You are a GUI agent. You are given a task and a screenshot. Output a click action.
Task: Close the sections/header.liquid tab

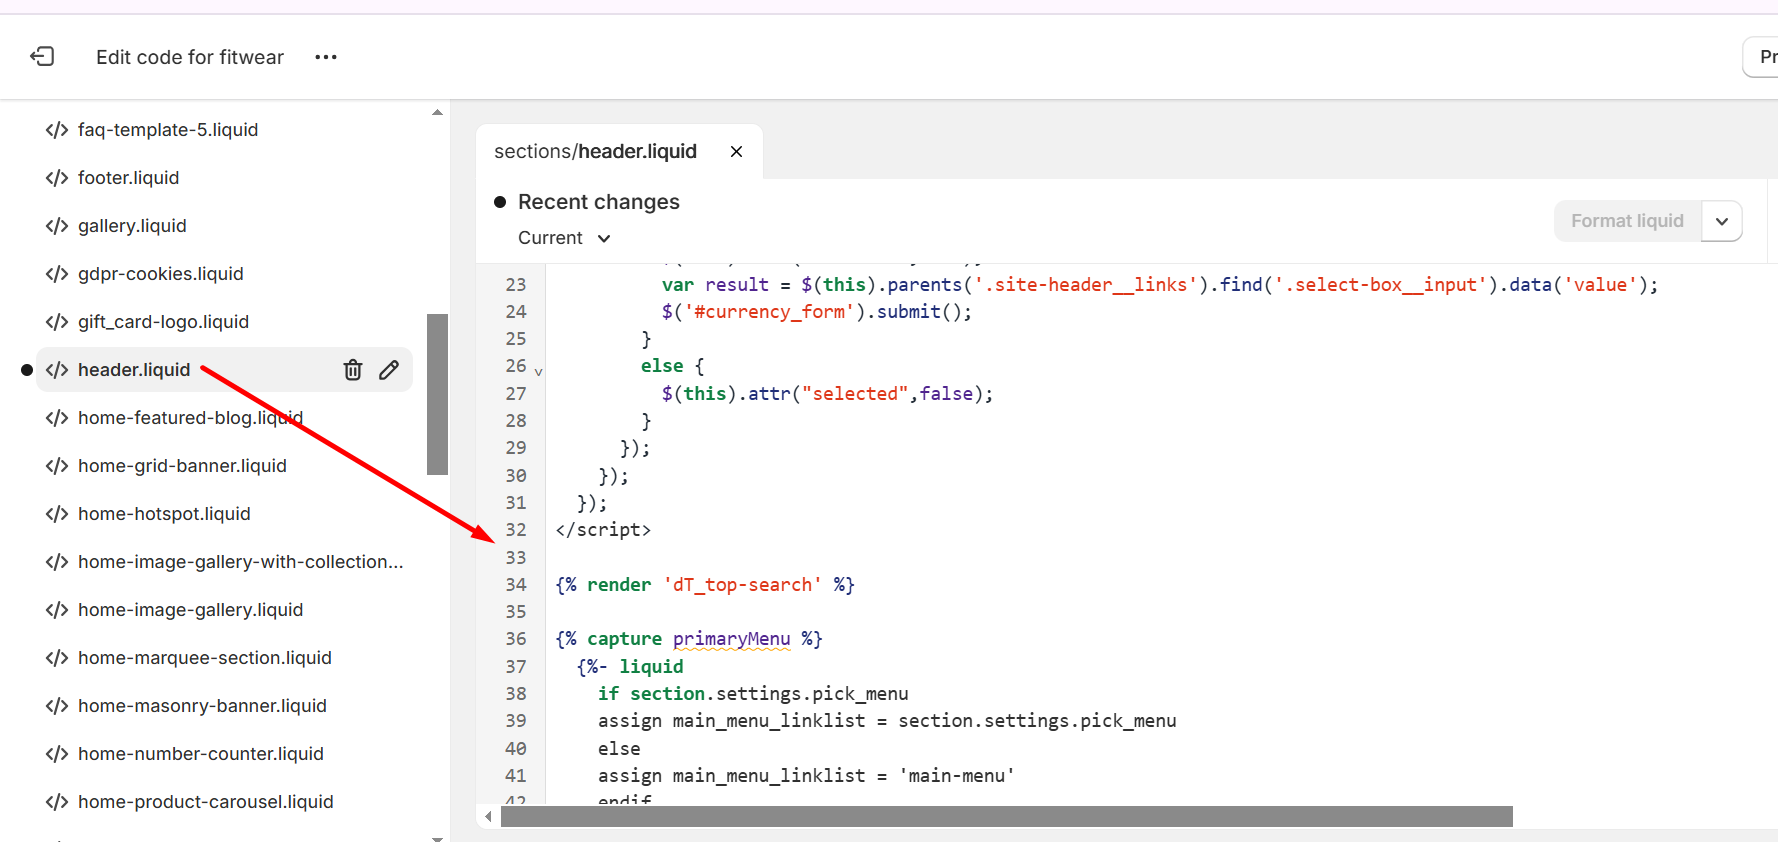(x=736, y=151)
